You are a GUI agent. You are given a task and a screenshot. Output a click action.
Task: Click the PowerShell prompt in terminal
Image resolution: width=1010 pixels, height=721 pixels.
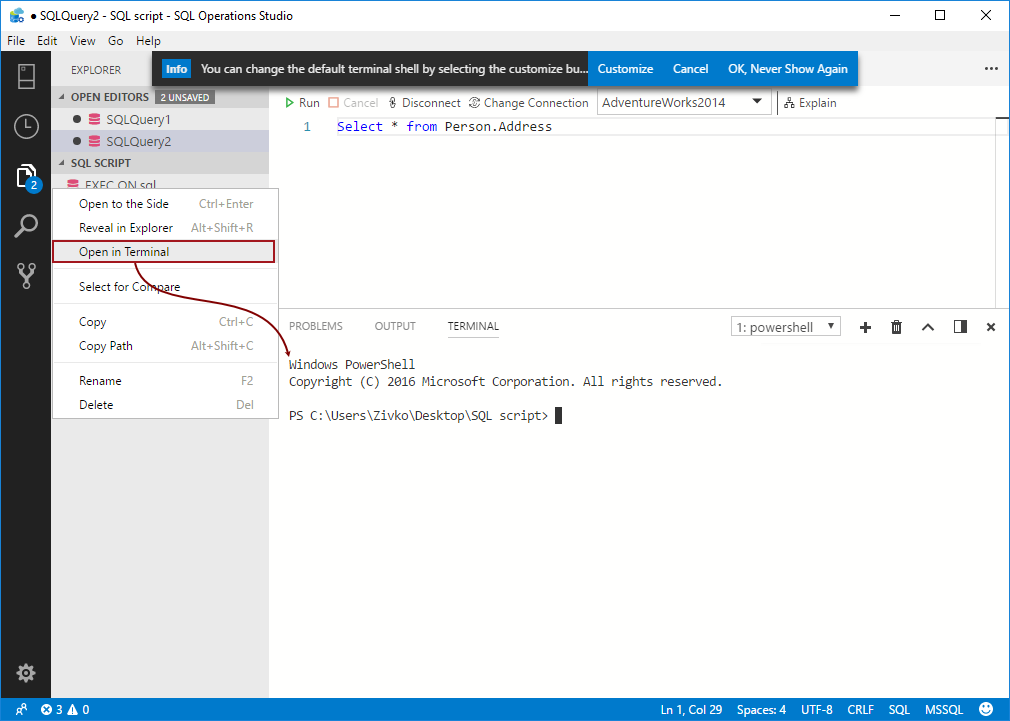(418, 416)
